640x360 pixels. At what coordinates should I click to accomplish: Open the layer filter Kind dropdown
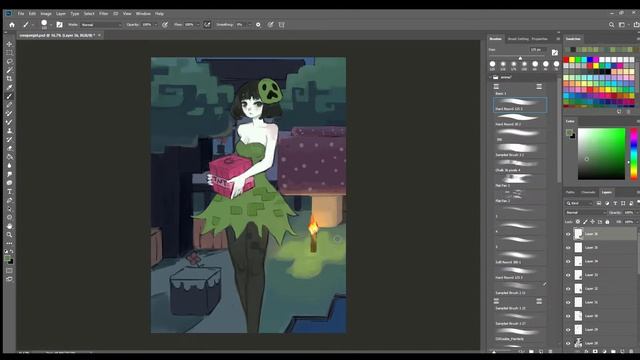click(x=579, y=203)
